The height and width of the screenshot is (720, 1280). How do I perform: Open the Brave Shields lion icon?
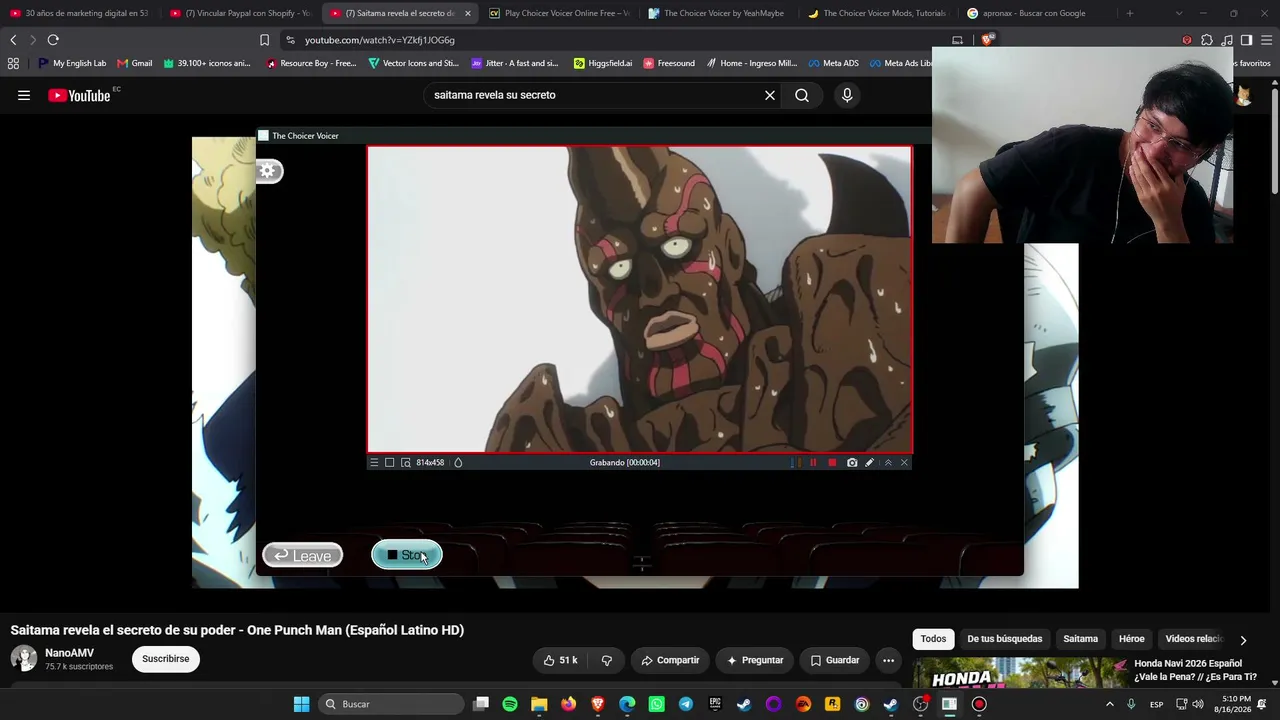987,40
